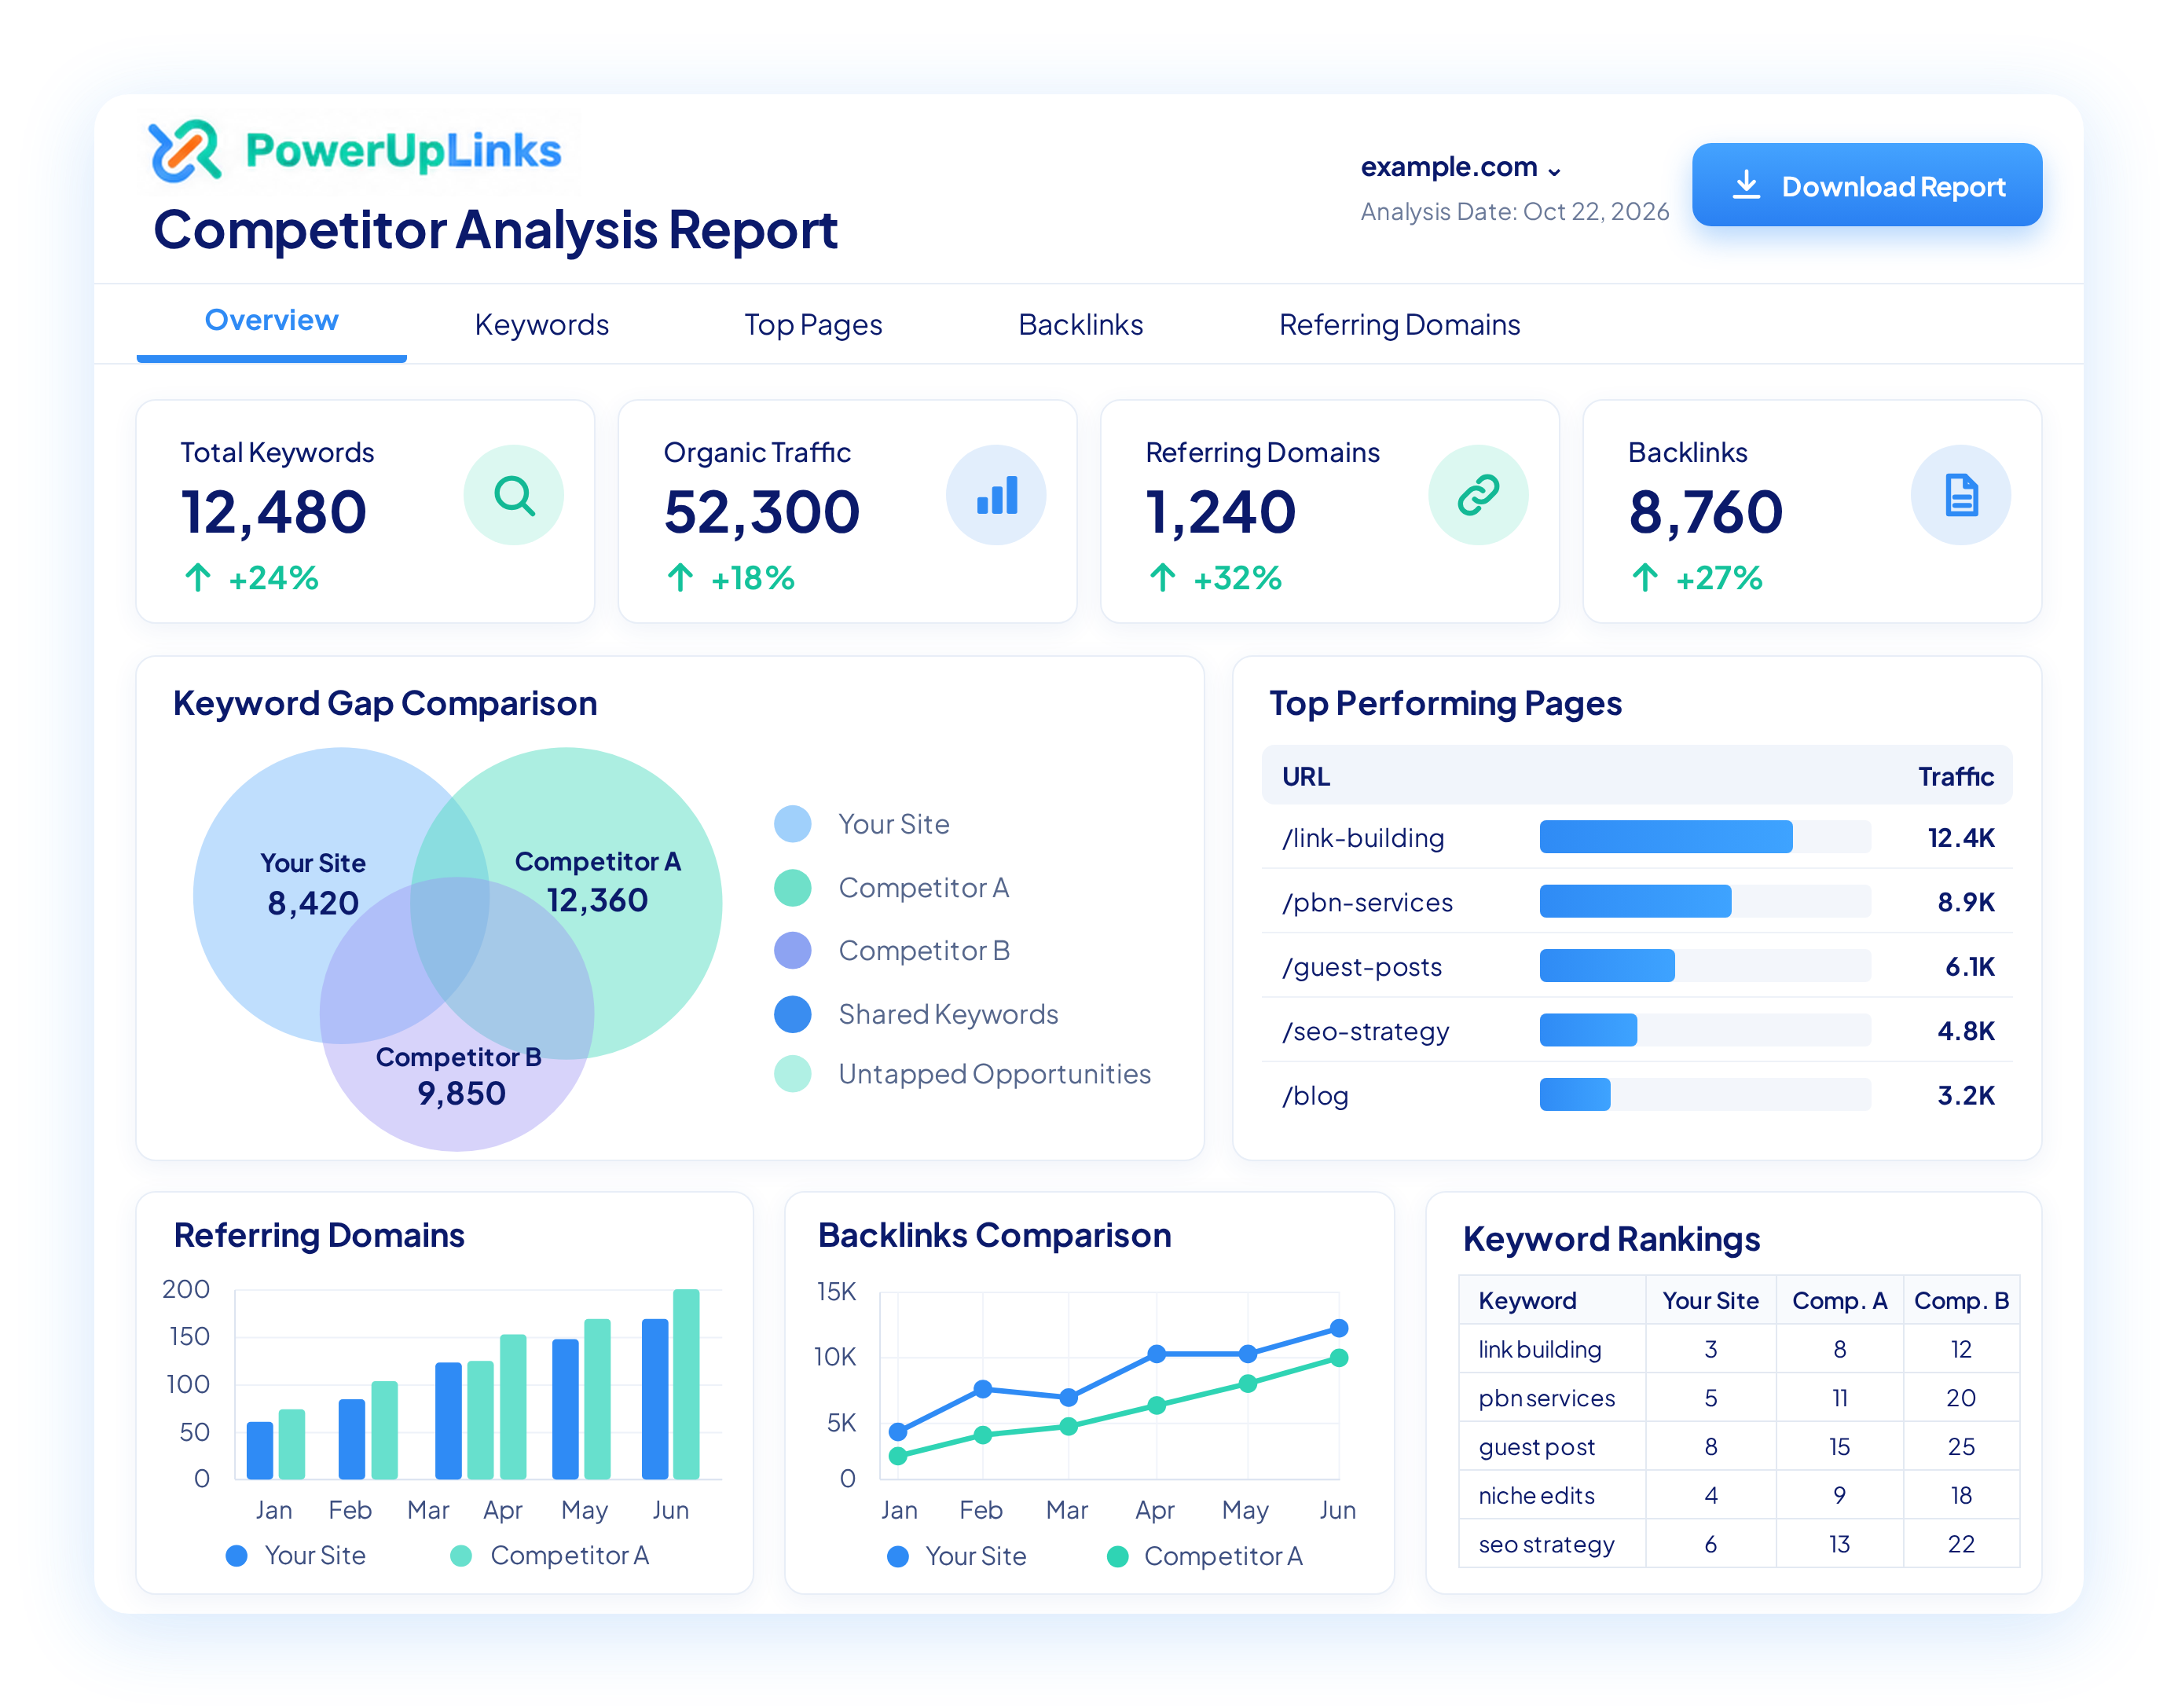Click the Shared Keywords legend swatch
2178x1708 pixels.
pyautogui.click(x=793, y=1014)
